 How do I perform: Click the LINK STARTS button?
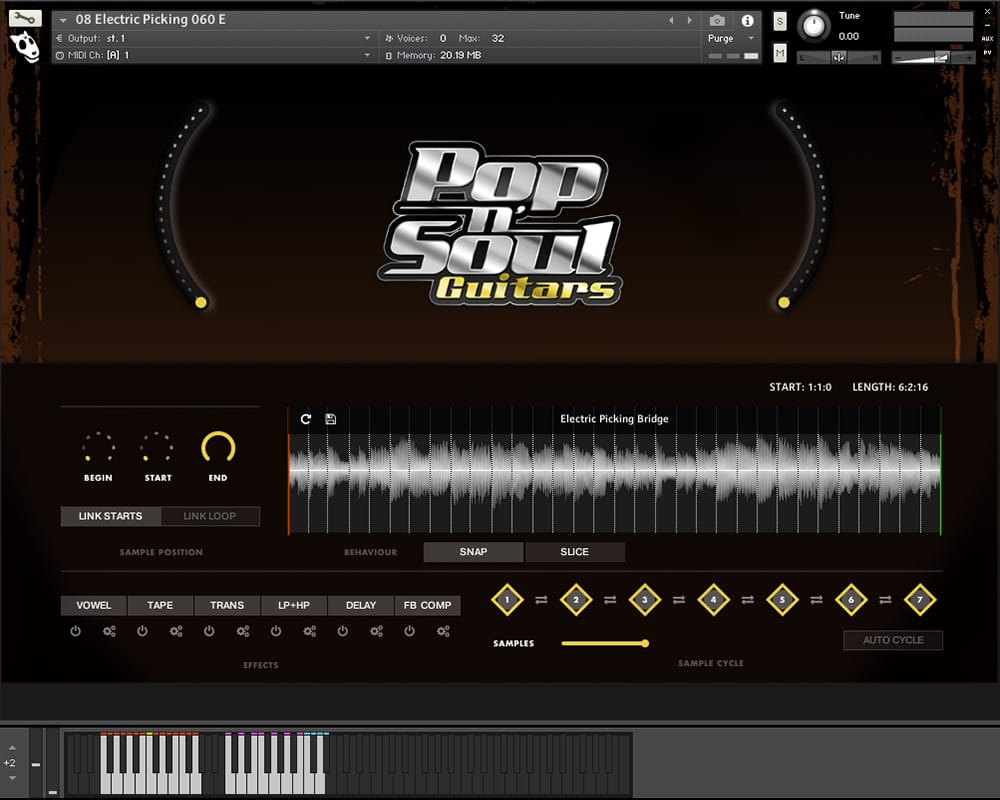click(110, 516)
